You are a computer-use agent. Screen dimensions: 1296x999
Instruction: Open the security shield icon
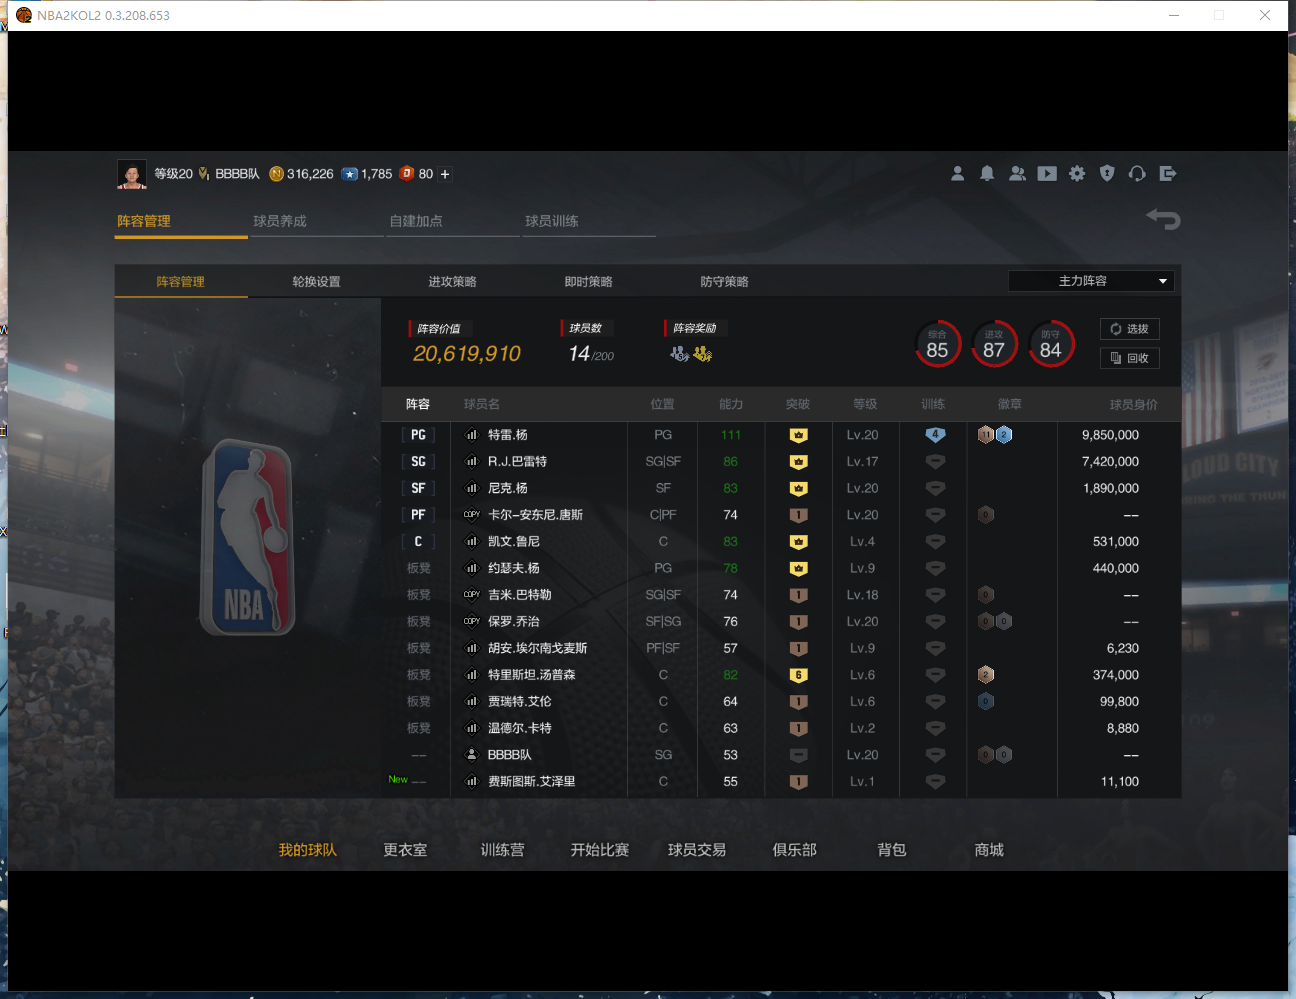[x=1107, y=174]
